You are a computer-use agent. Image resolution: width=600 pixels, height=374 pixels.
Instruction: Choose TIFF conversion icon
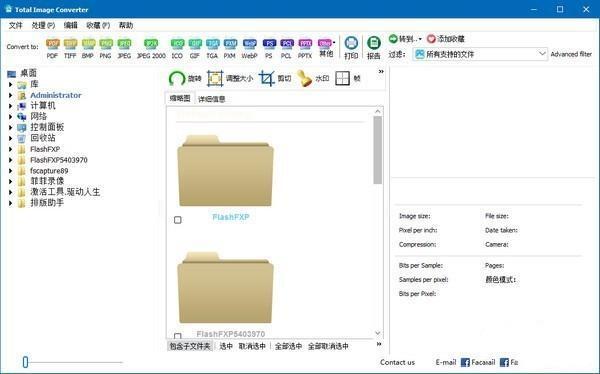coord(70,48)
